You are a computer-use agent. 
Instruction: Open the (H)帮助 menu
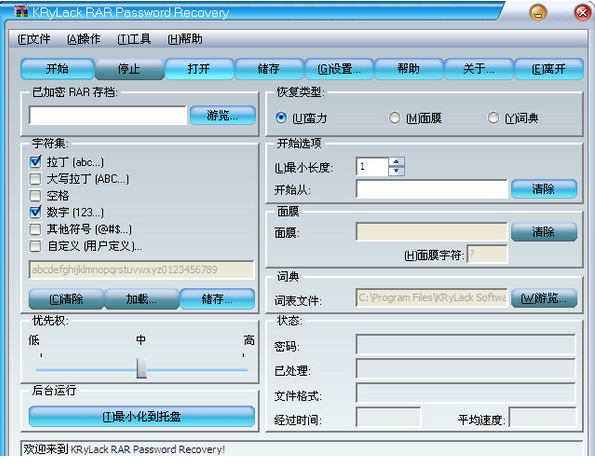point(185,39)
